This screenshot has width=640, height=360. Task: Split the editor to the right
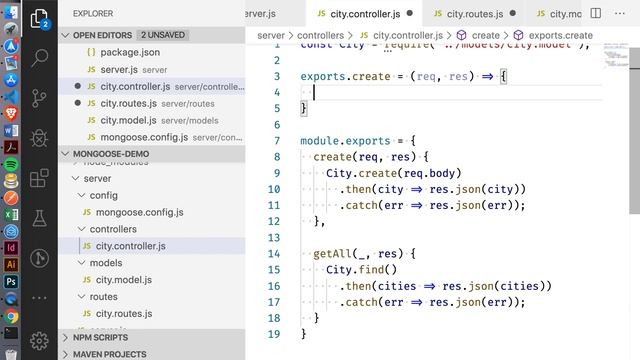596,13
